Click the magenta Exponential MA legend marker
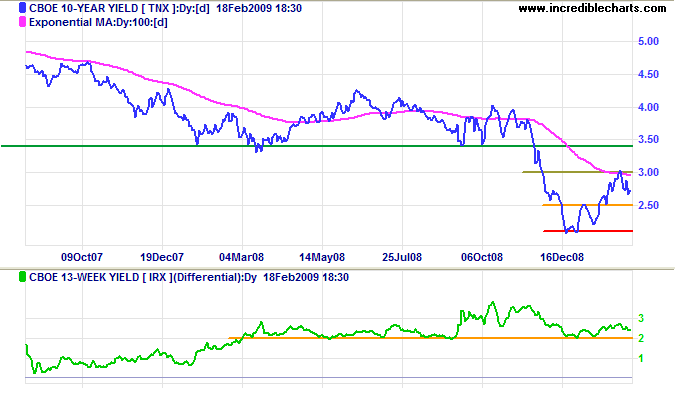Screen dimensions: 675x395 tap(22, 22)
